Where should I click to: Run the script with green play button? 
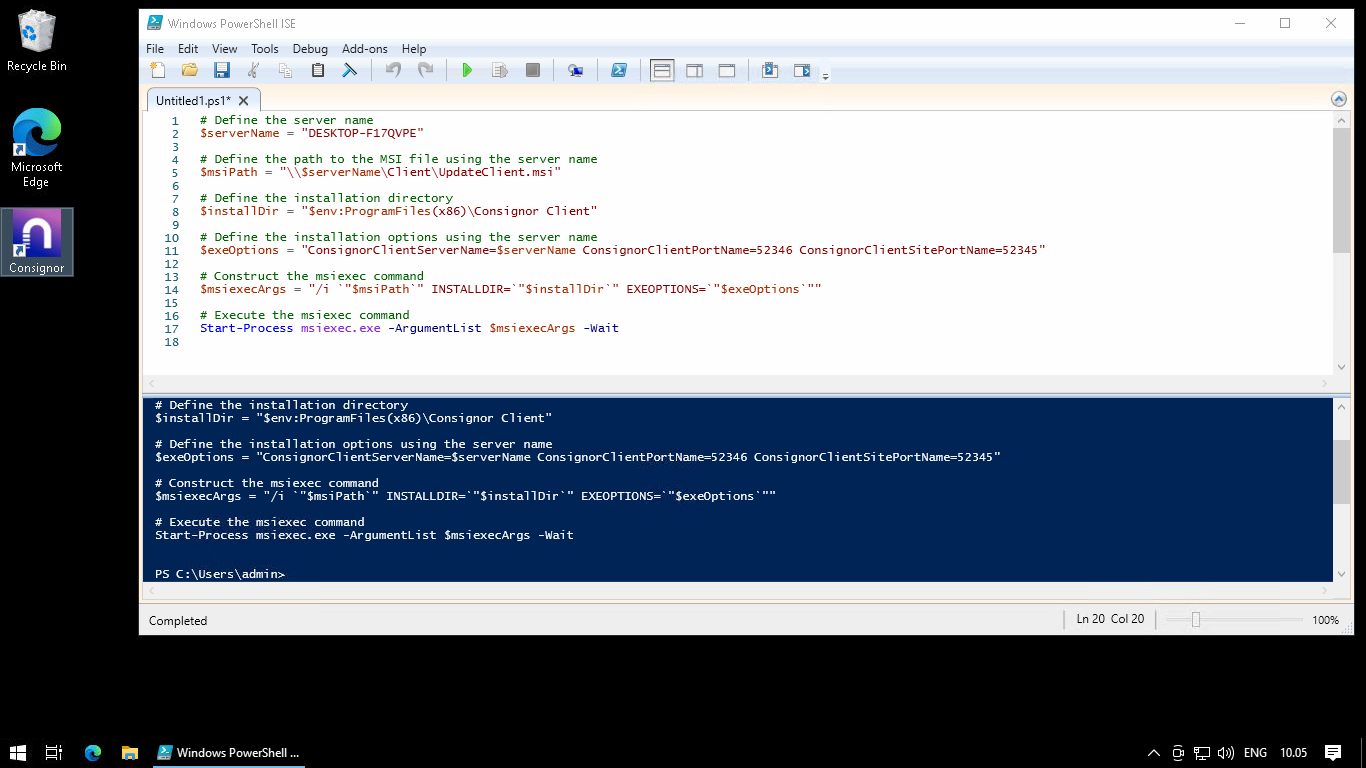point(467,70)
